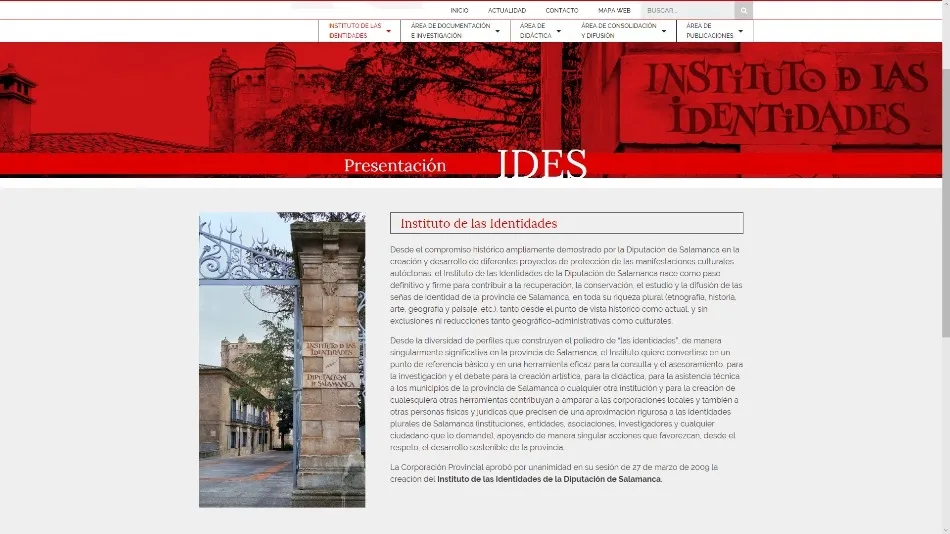Click the Buscar search input field
The height and width of the screenshot is (534, 950).
point(688,10)
